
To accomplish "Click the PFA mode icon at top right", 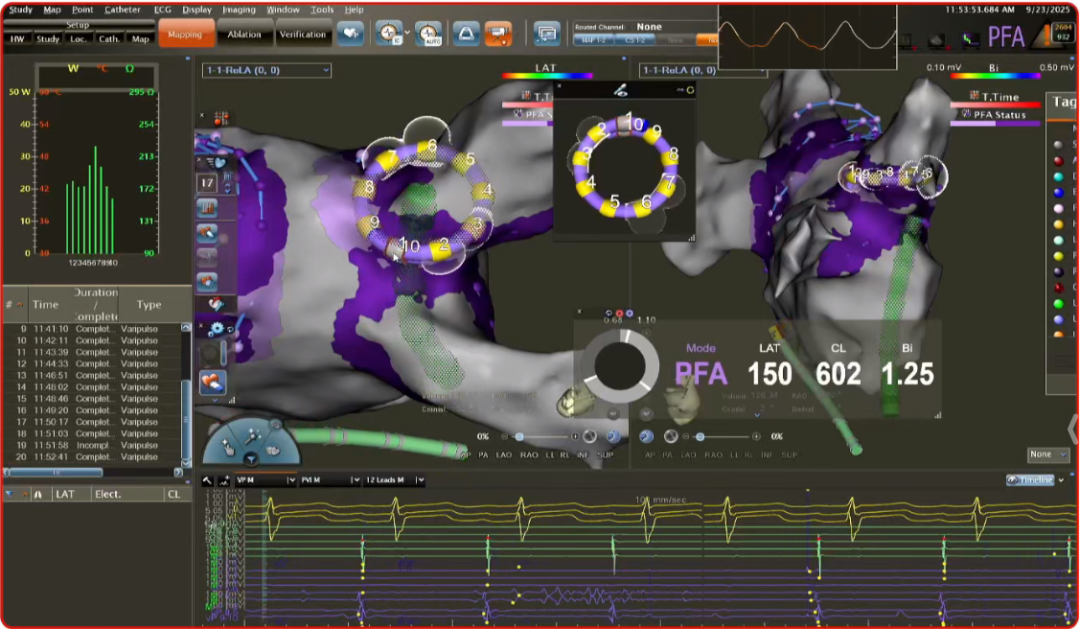I will click(x=1005, y=37).
